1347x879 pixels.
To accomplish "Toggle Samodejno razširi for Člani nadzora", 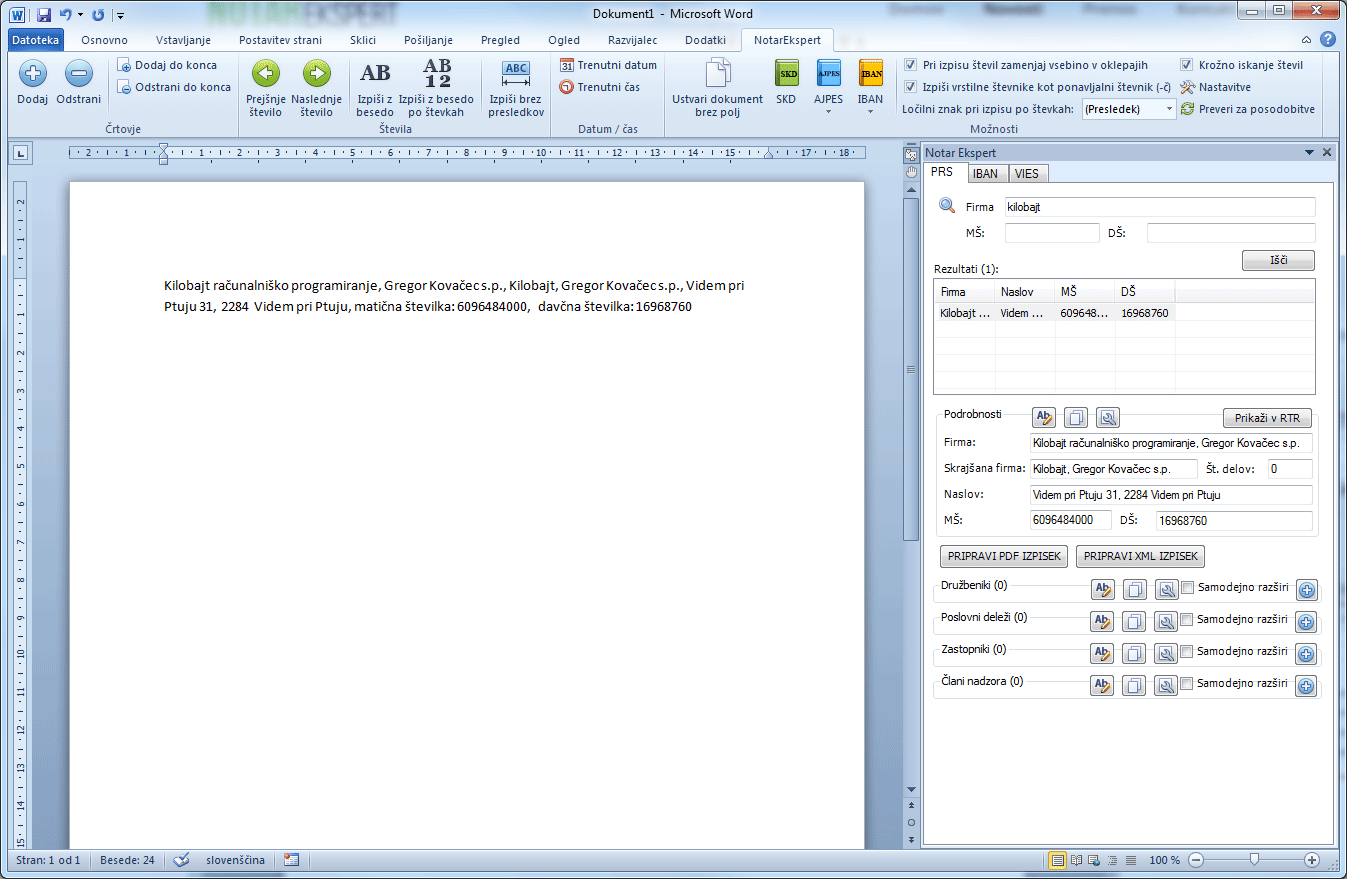I will pos(1187,684).
